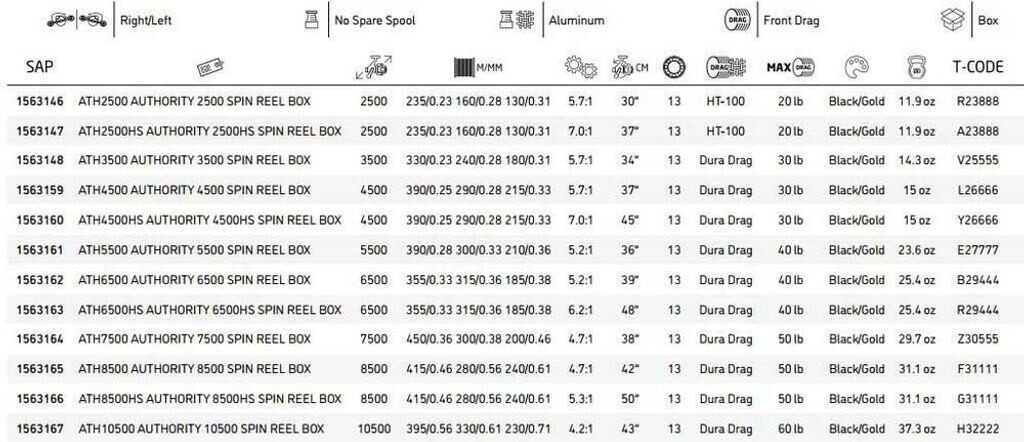1024x442 pixels.
Task: Click the Right/Left handle orientation icon
Action: pyautogui.click(x=78, y=20)
